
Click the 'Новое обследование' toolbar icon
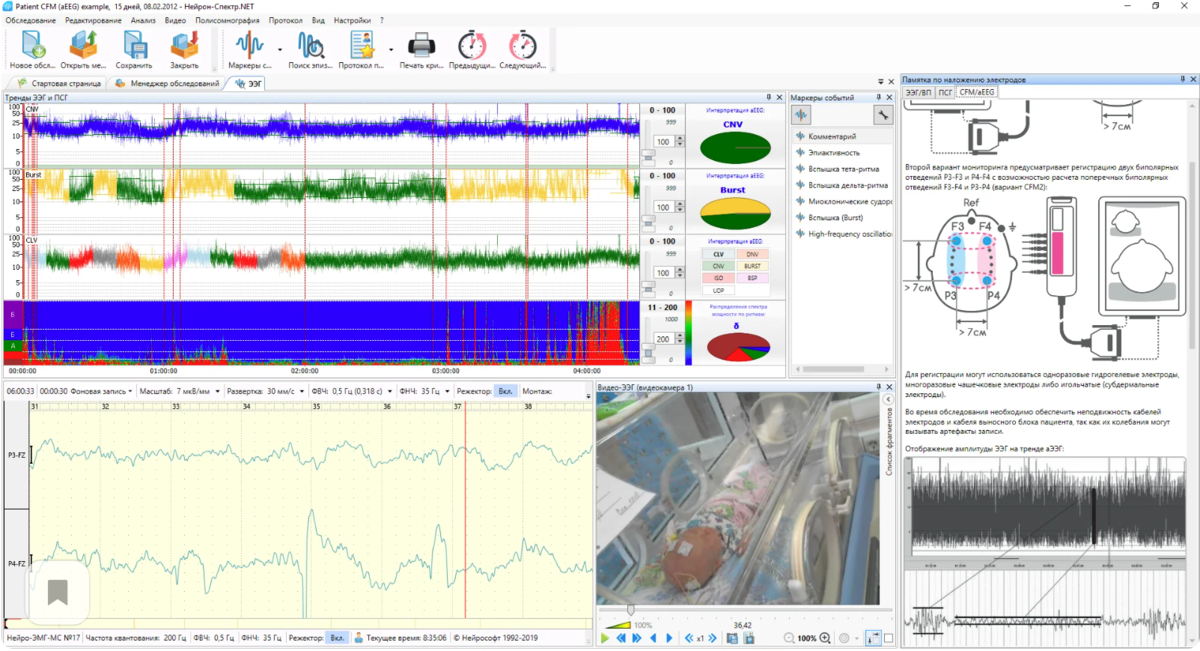pyautogui.click(x=34, y=45)
